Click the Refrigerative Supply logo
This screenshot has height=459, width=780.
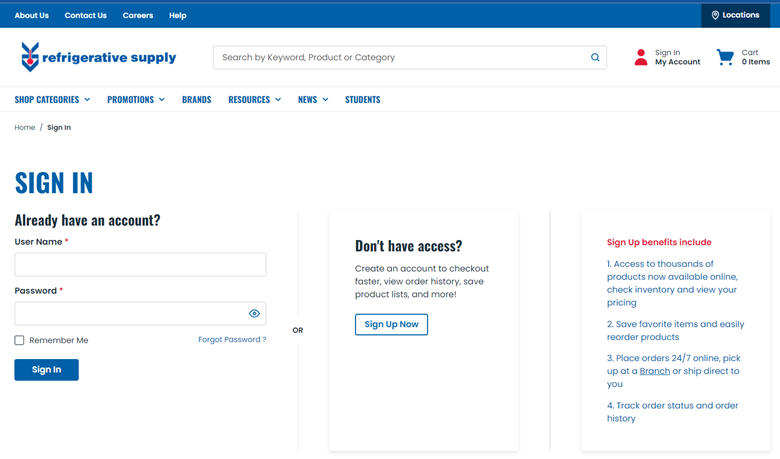pyautogui.click(x=98, y=57)
